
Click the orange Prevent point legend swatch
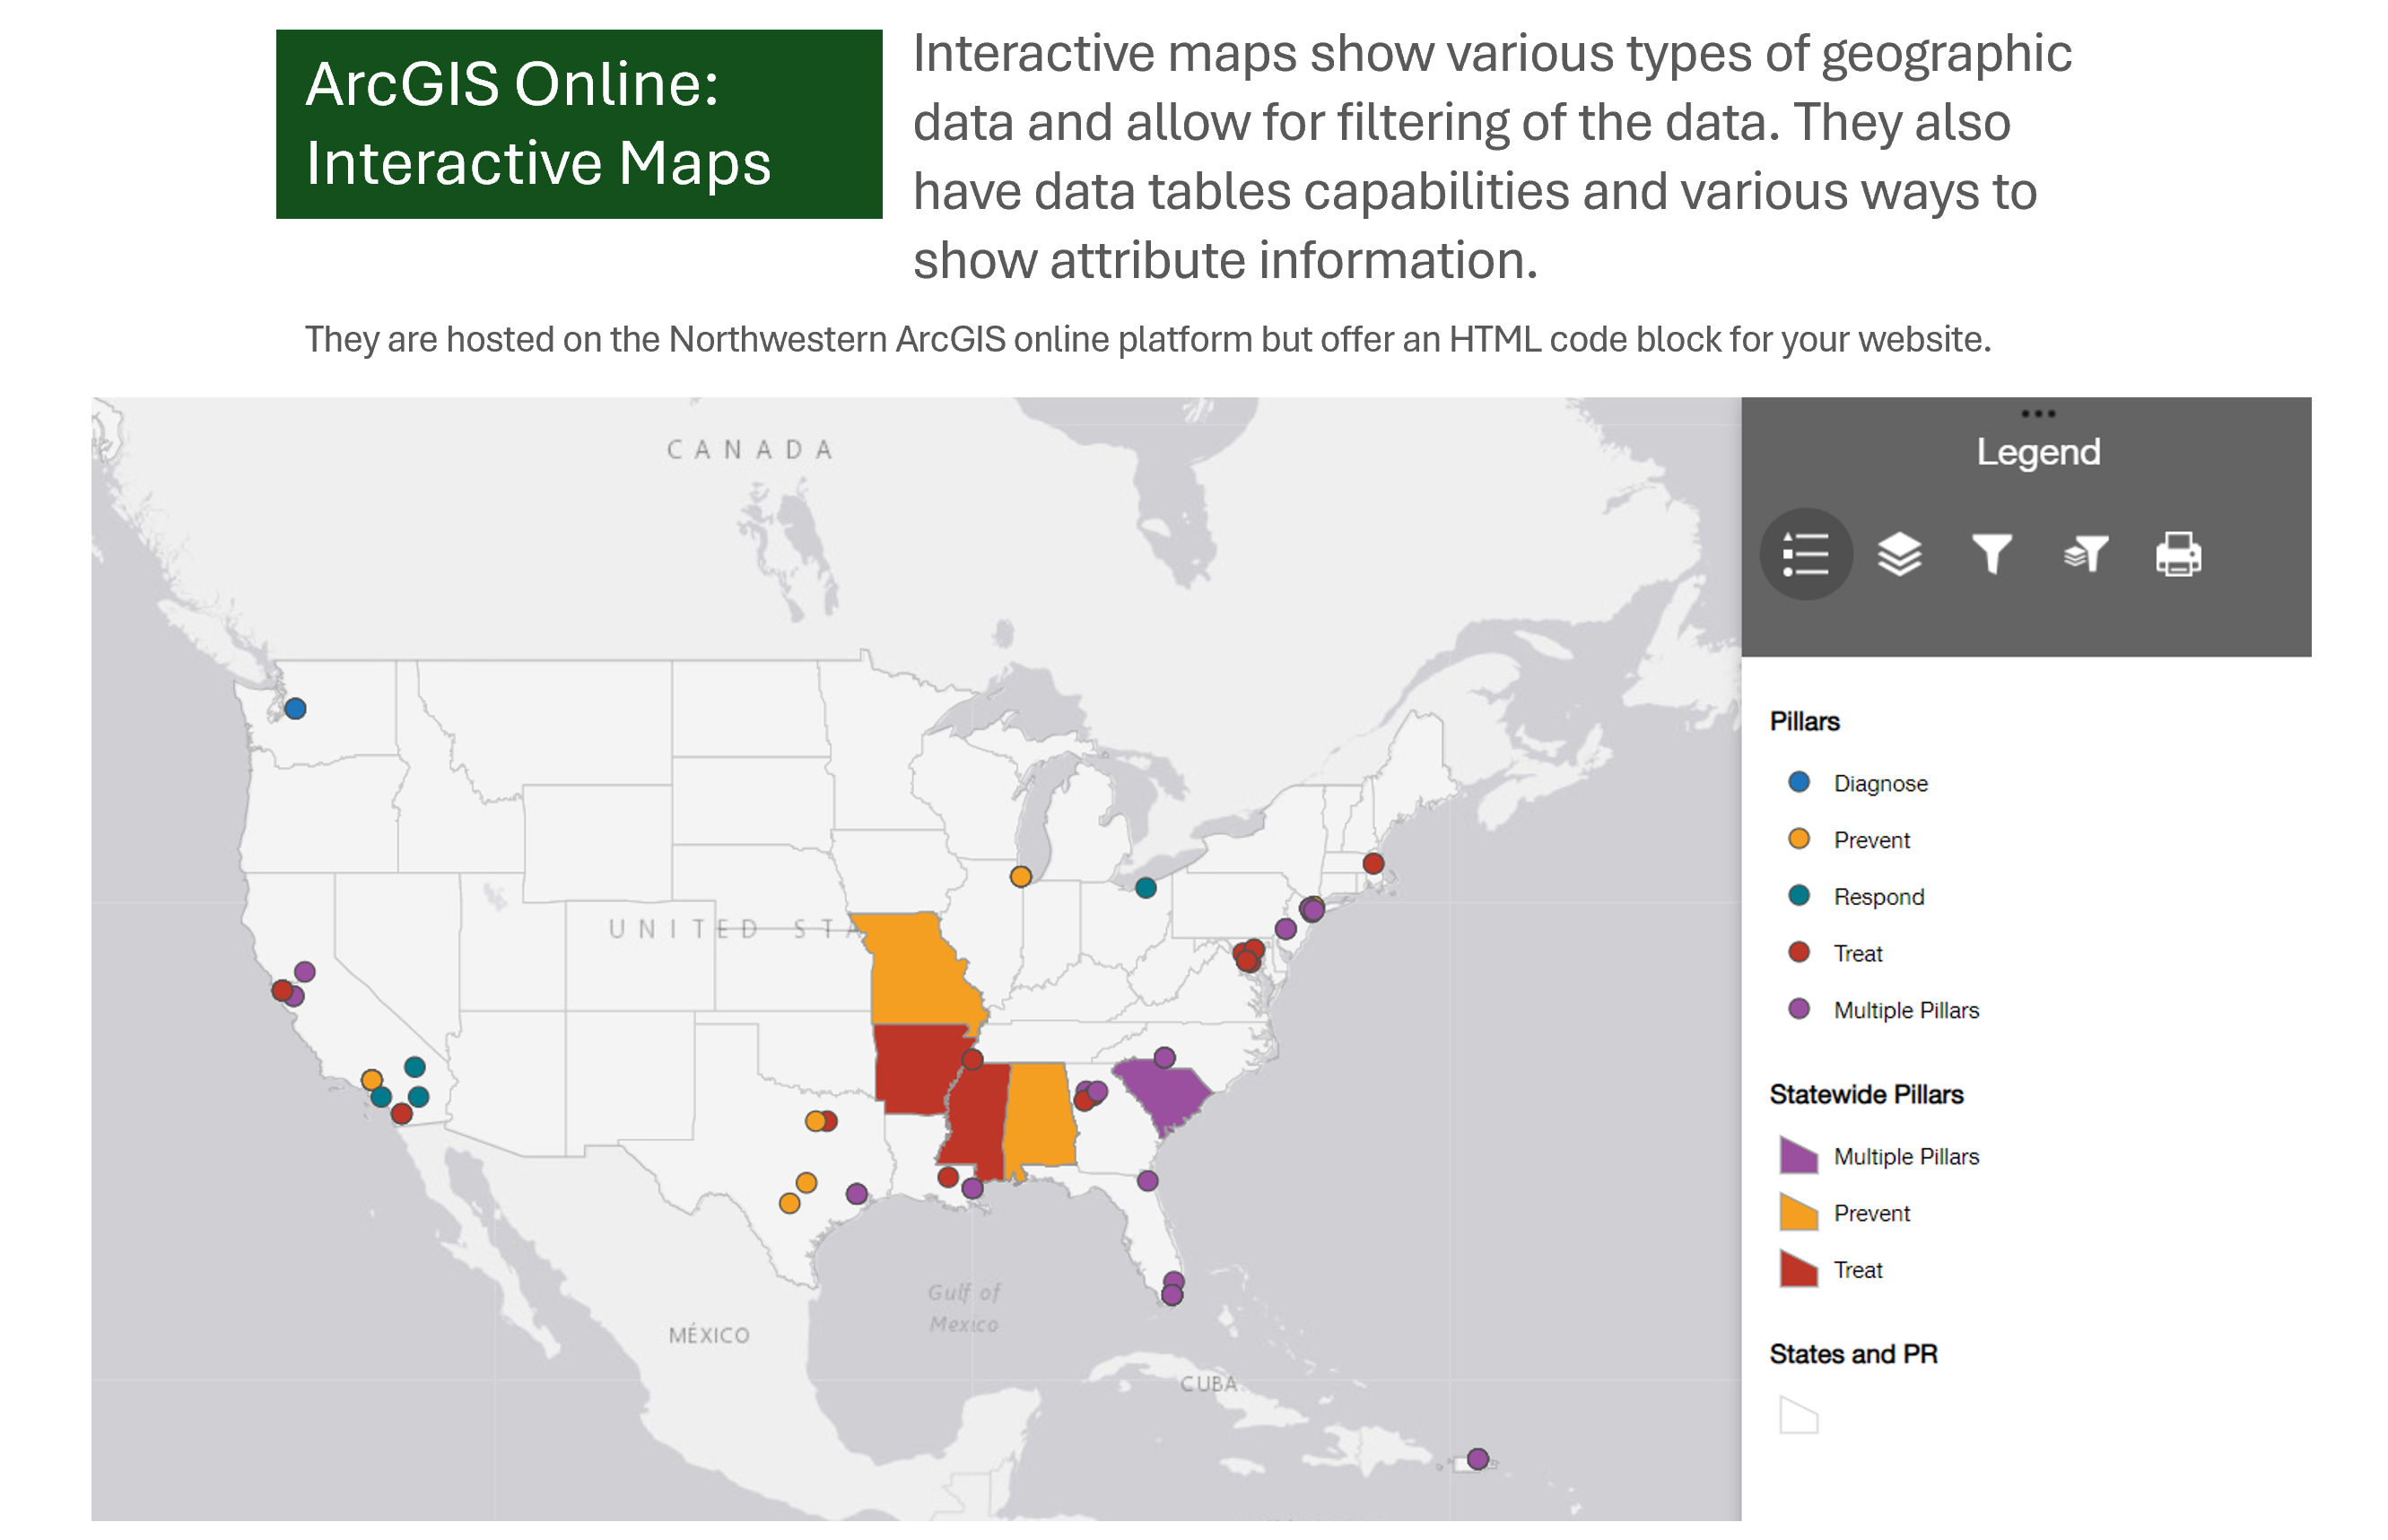pyautogui.click(x=1798, y=838)
